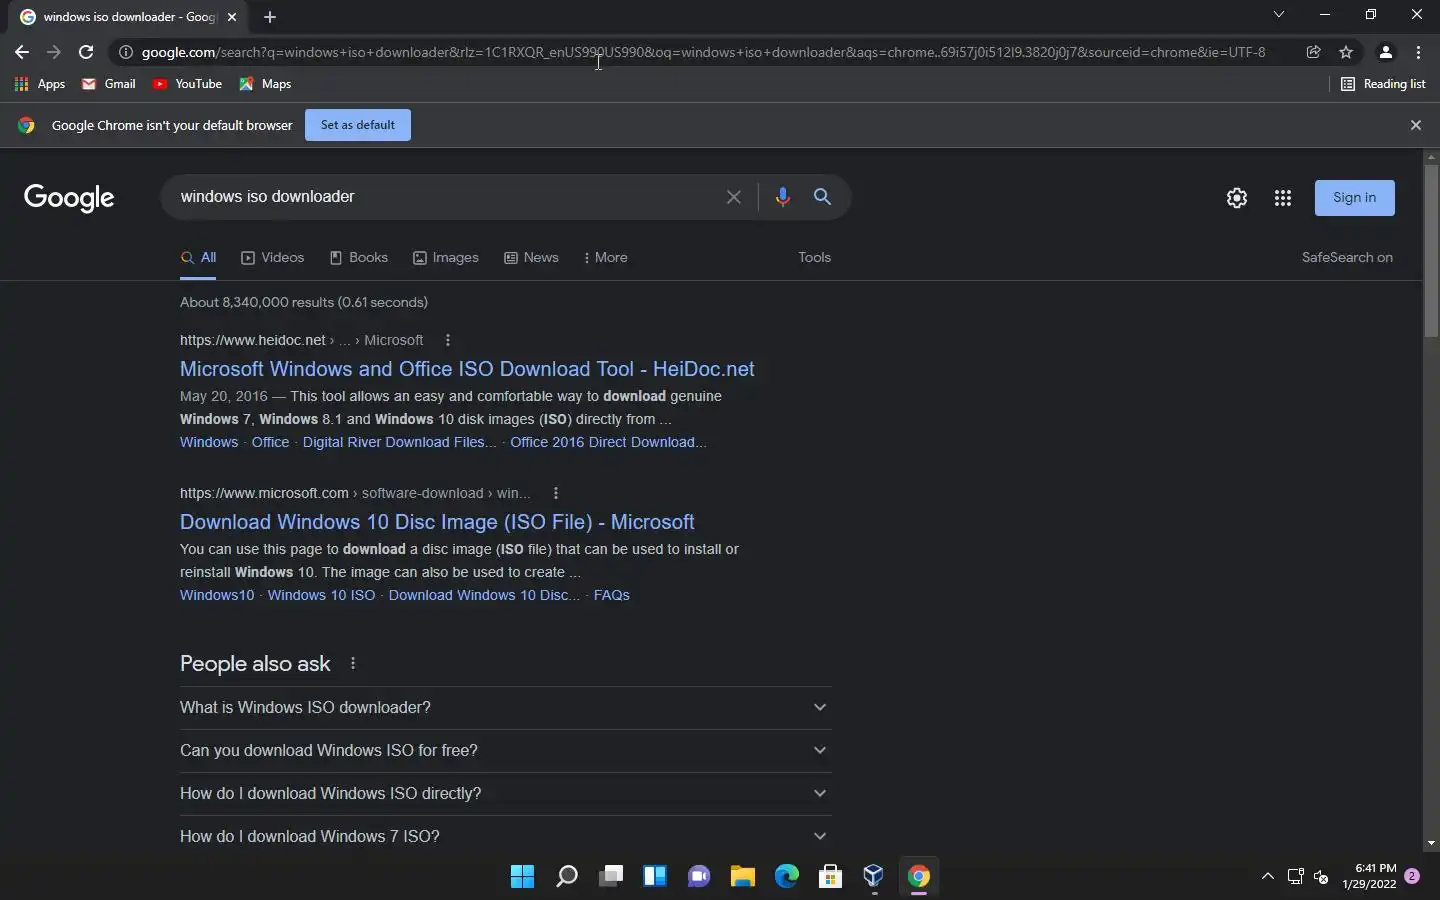Open taskbar Search
Viewport: 1440px width, 900px height.
click(x=566, y=877)
